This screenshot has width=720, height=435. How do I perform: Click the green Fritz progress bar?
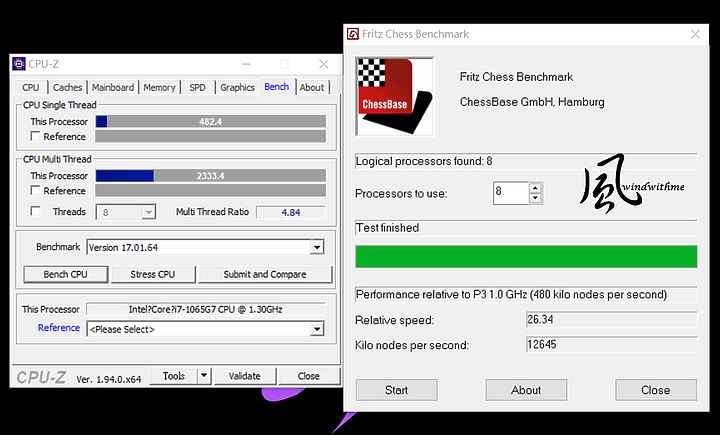(526, 256)
